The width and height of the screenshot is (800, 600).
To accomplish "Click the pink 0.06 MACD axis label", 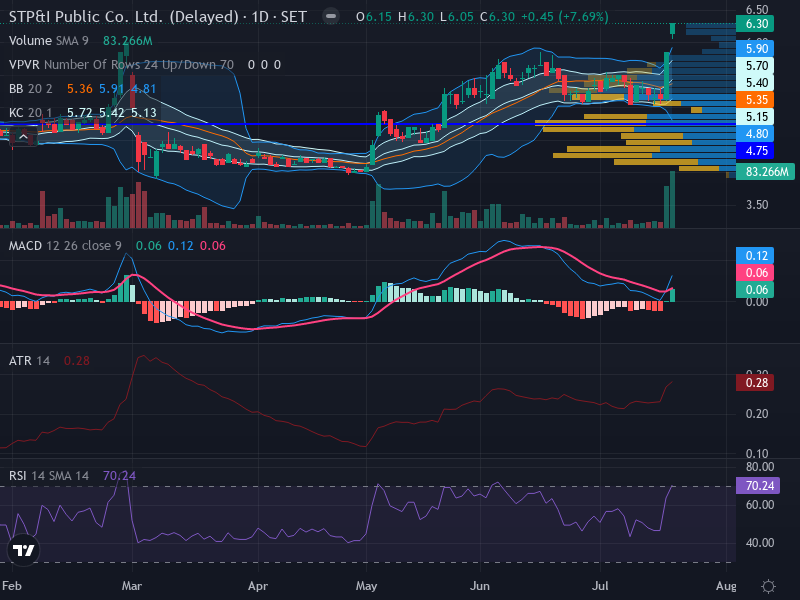I will (755, 272).
